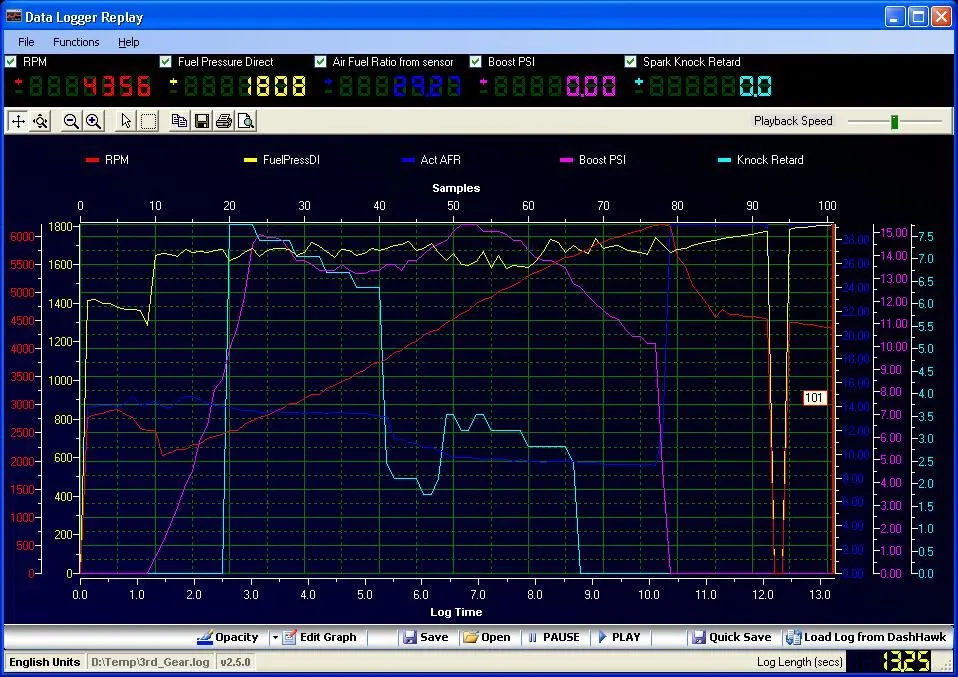The height and width of the screenshot is (677, 958).
Task: Select the pan/move graph tool
Action: (x=18, y=121)
